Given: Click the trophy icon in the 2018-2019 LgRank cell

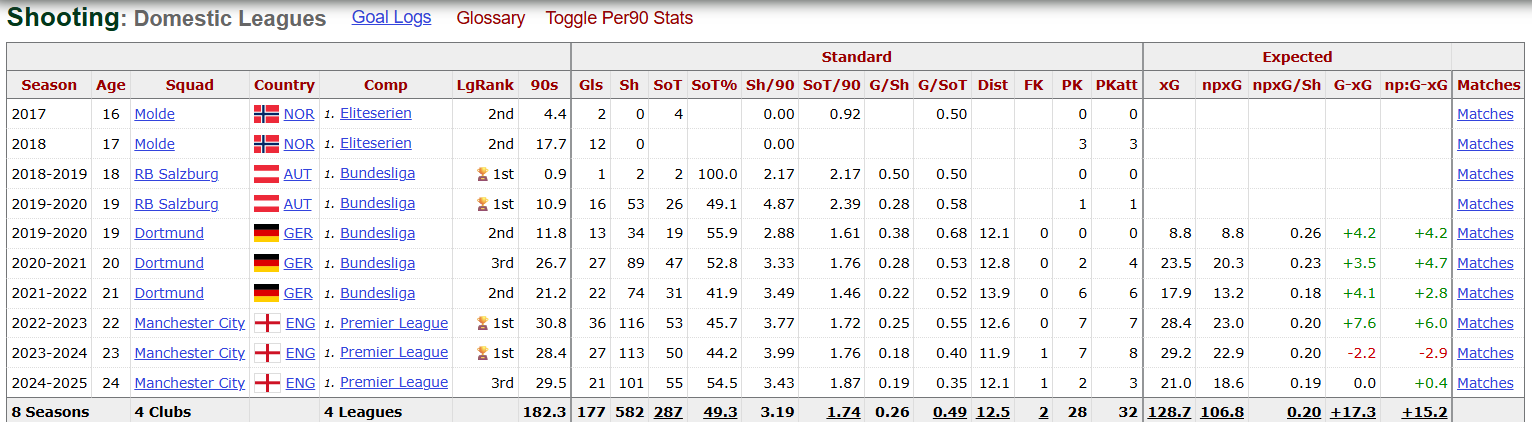Looking at the screenshot, I should [483, 174].
